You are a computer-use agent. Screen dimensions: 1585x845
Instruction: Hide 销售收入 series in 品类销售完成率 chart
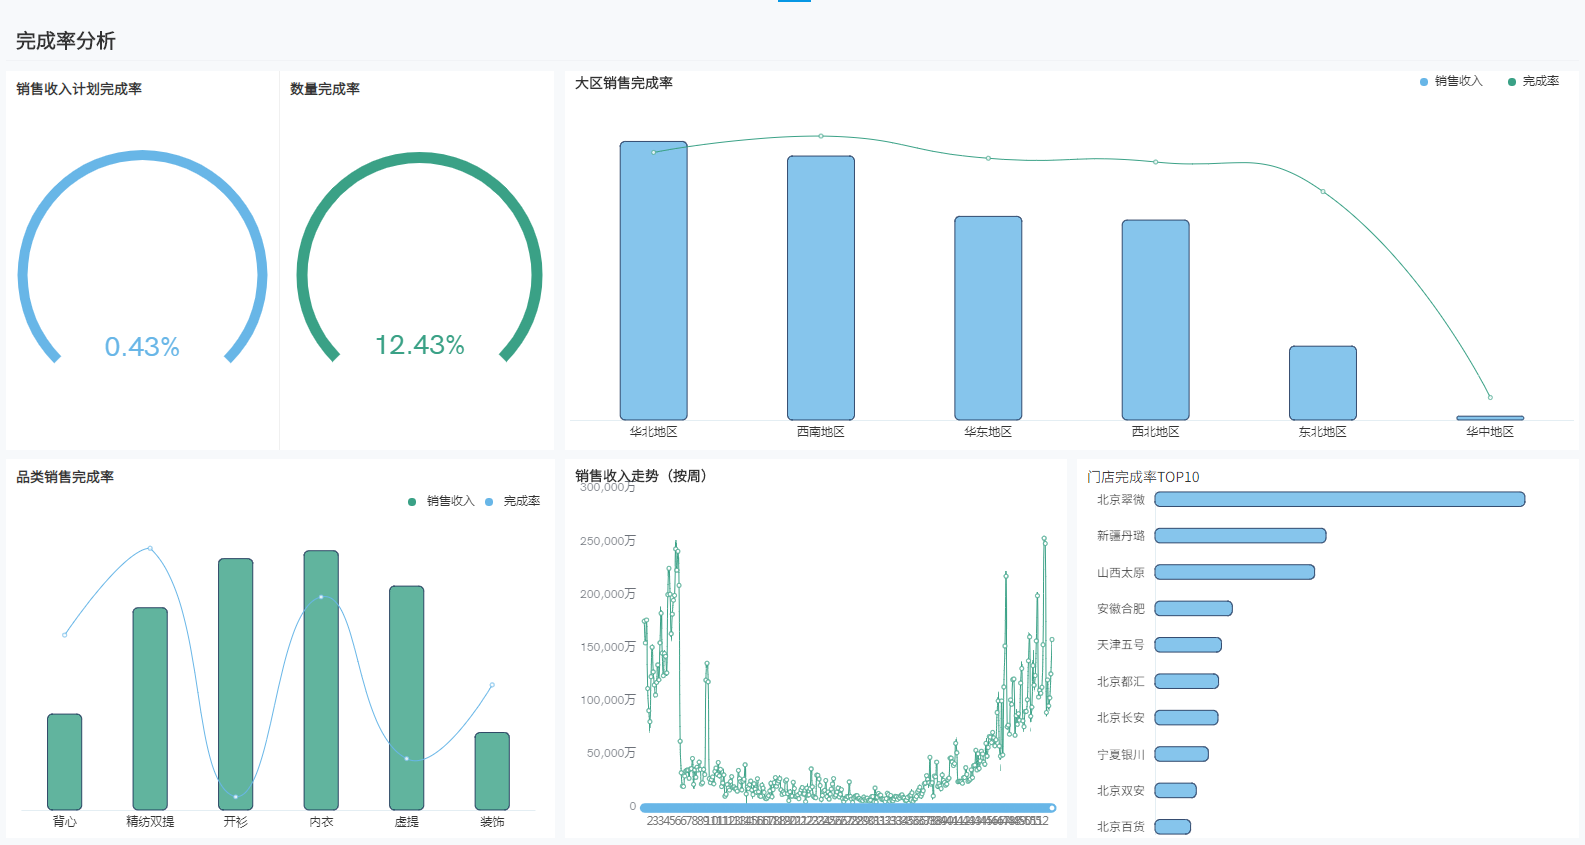(441, 501)
